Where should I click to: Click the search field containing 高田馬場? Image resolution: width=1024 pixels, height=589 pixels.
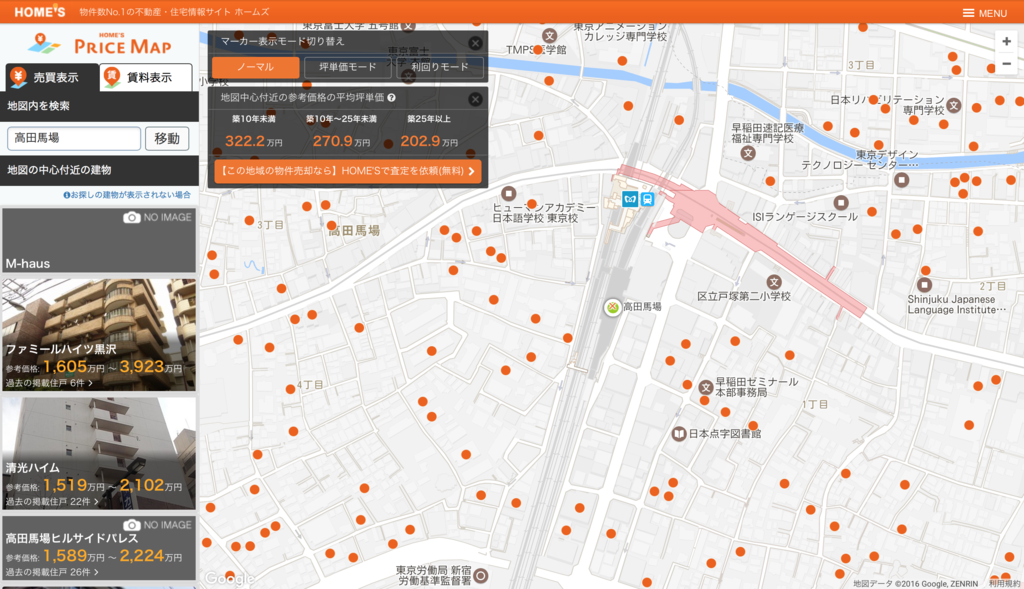click(74, 138)
